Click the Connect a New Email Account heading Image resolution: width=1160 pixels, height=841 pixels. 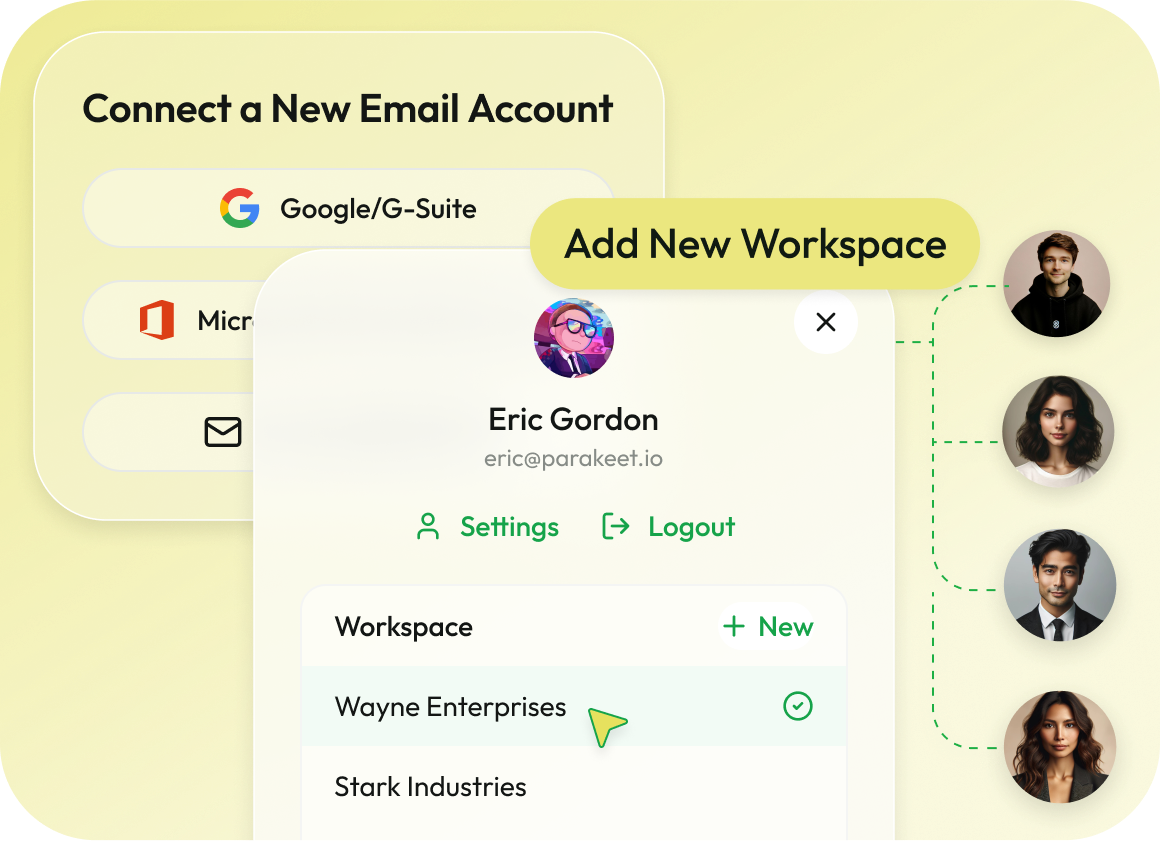348,109
